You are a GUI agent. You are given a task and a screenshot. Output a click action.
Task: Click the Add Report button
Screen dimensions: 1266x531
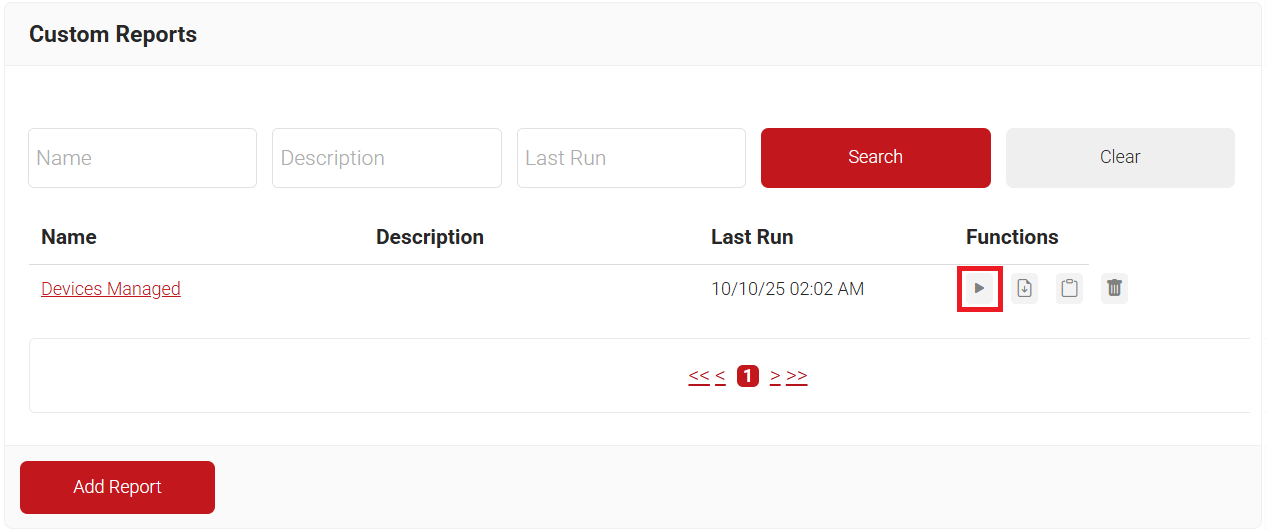pos(117,487)
